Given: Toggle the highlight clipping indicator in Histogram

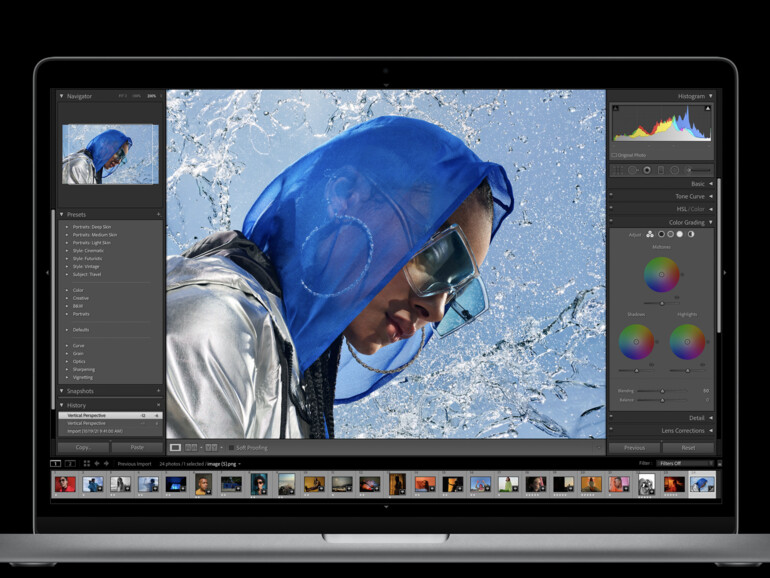Looking at the screenshot, I should [x=708, y=108].
